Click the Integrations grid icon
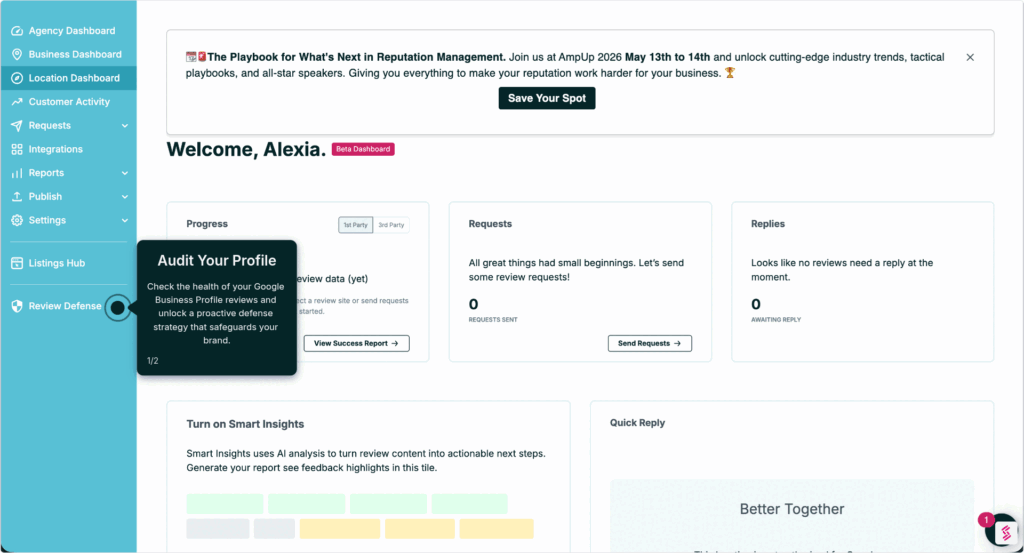 tap(17, 149)
